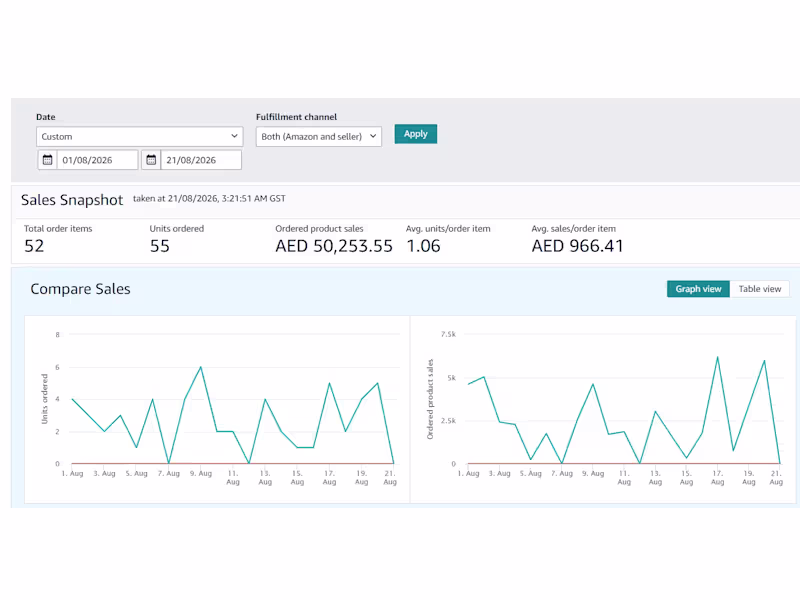800x600 pixels.
Task: Click the 9 Aug peak on units chart
Action: pyautogui.click(x=201, y=367)
